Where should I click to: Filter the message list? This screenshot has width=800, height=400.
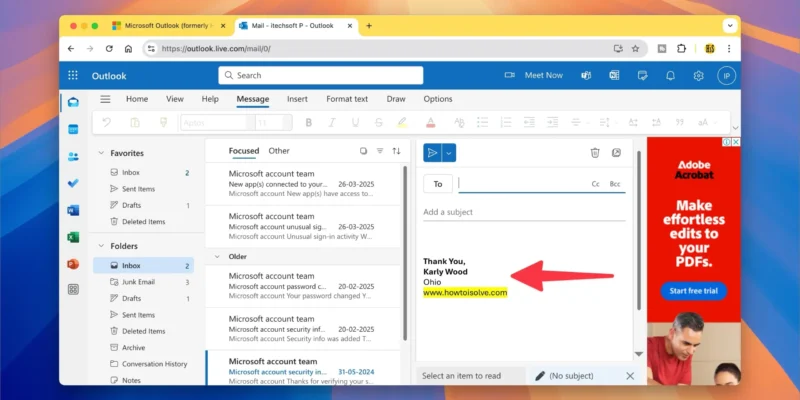tap(380, 151)
